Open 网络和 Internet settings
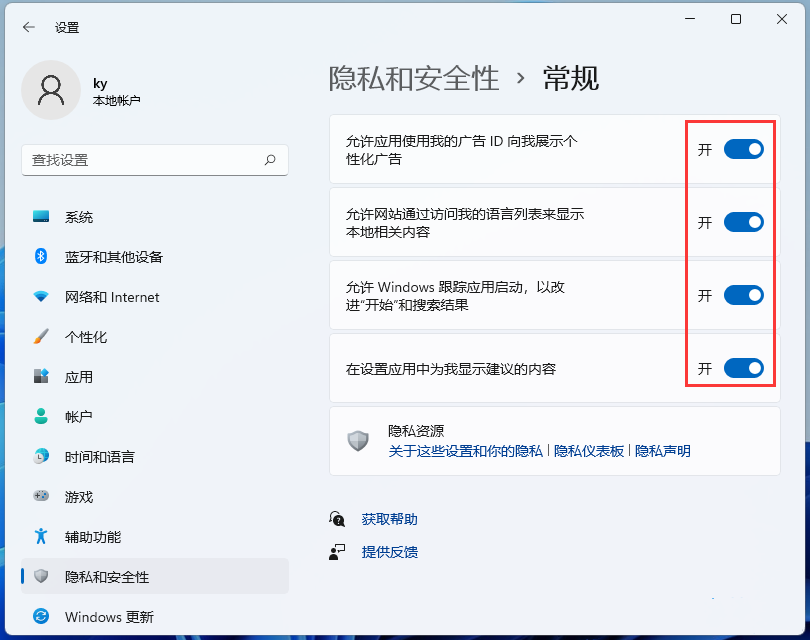Image resolution: width=810 pixels, height=640 pixels. click(155, 297)
